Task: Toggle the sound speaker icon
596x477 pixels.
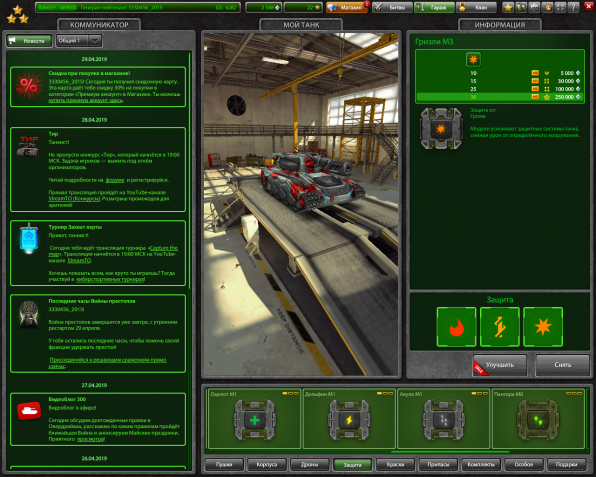Action: click(547, 7)
